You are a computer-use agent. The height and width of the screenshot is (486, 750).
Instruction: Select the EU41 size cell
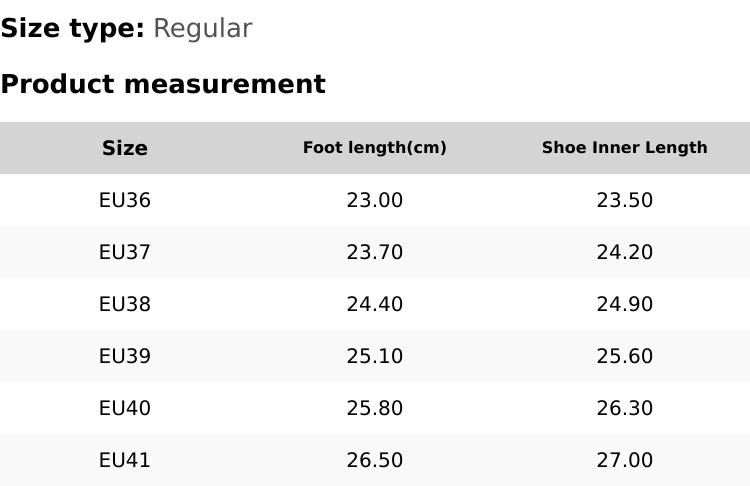pos(125,460)
